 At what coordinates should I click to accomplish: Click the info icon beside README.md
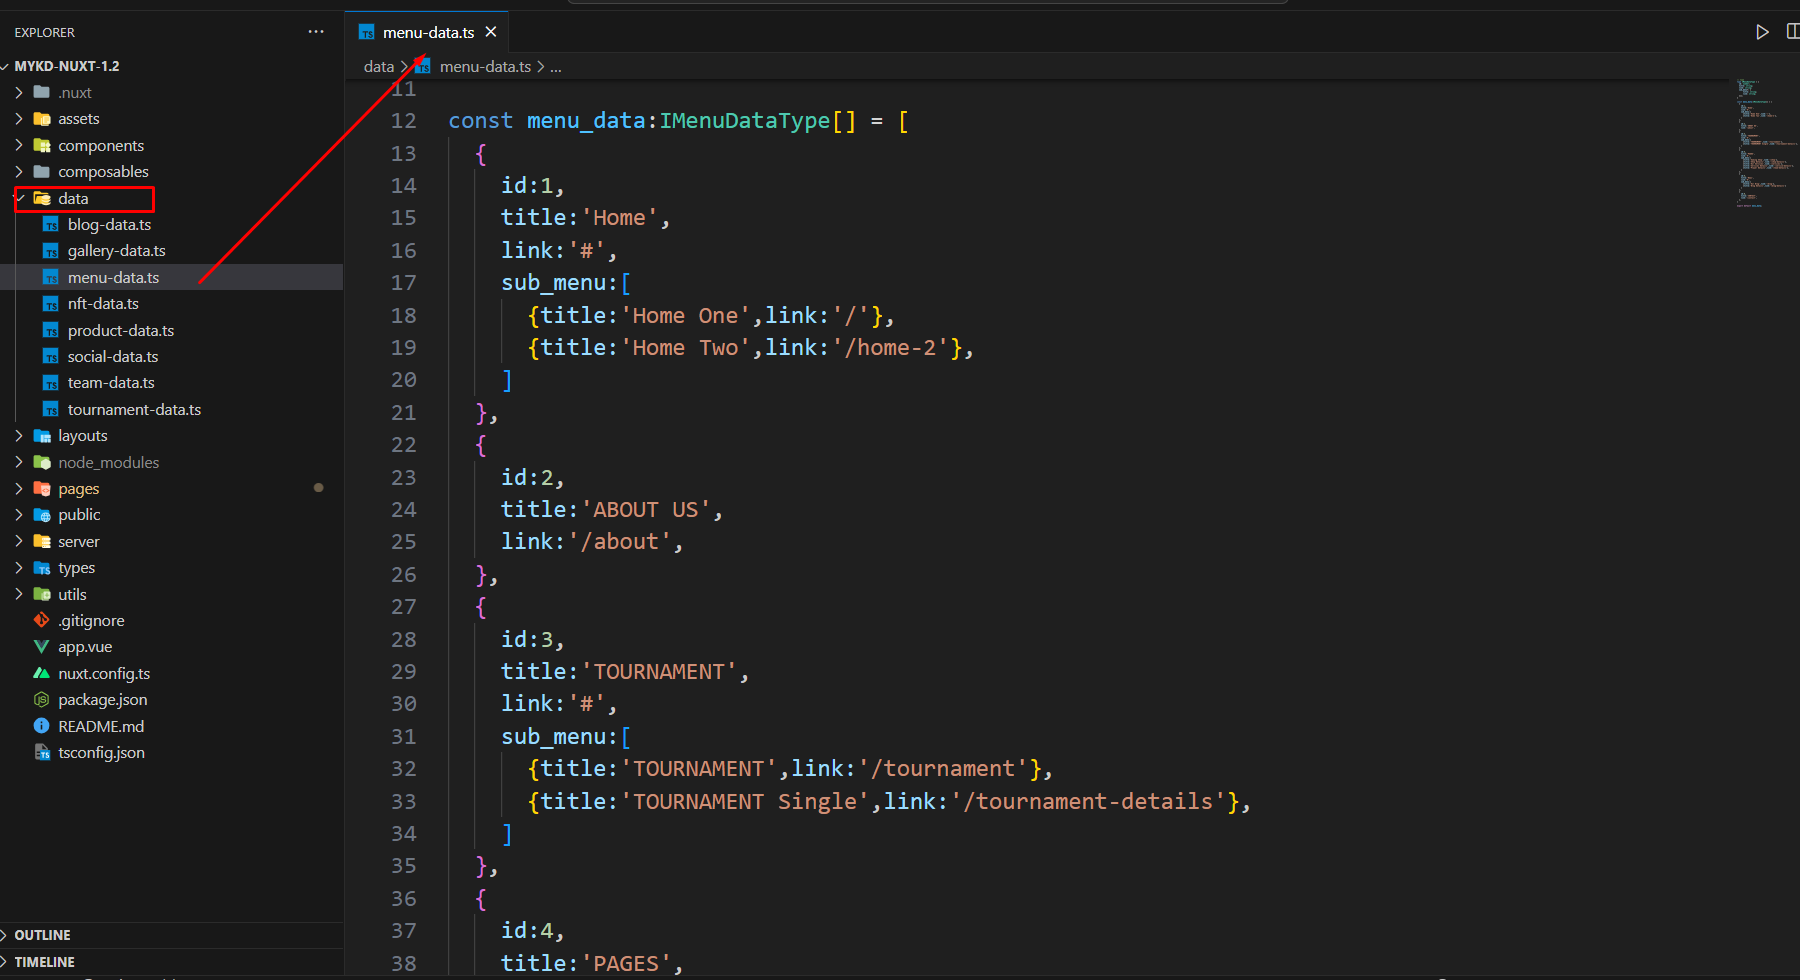[41, 726]
